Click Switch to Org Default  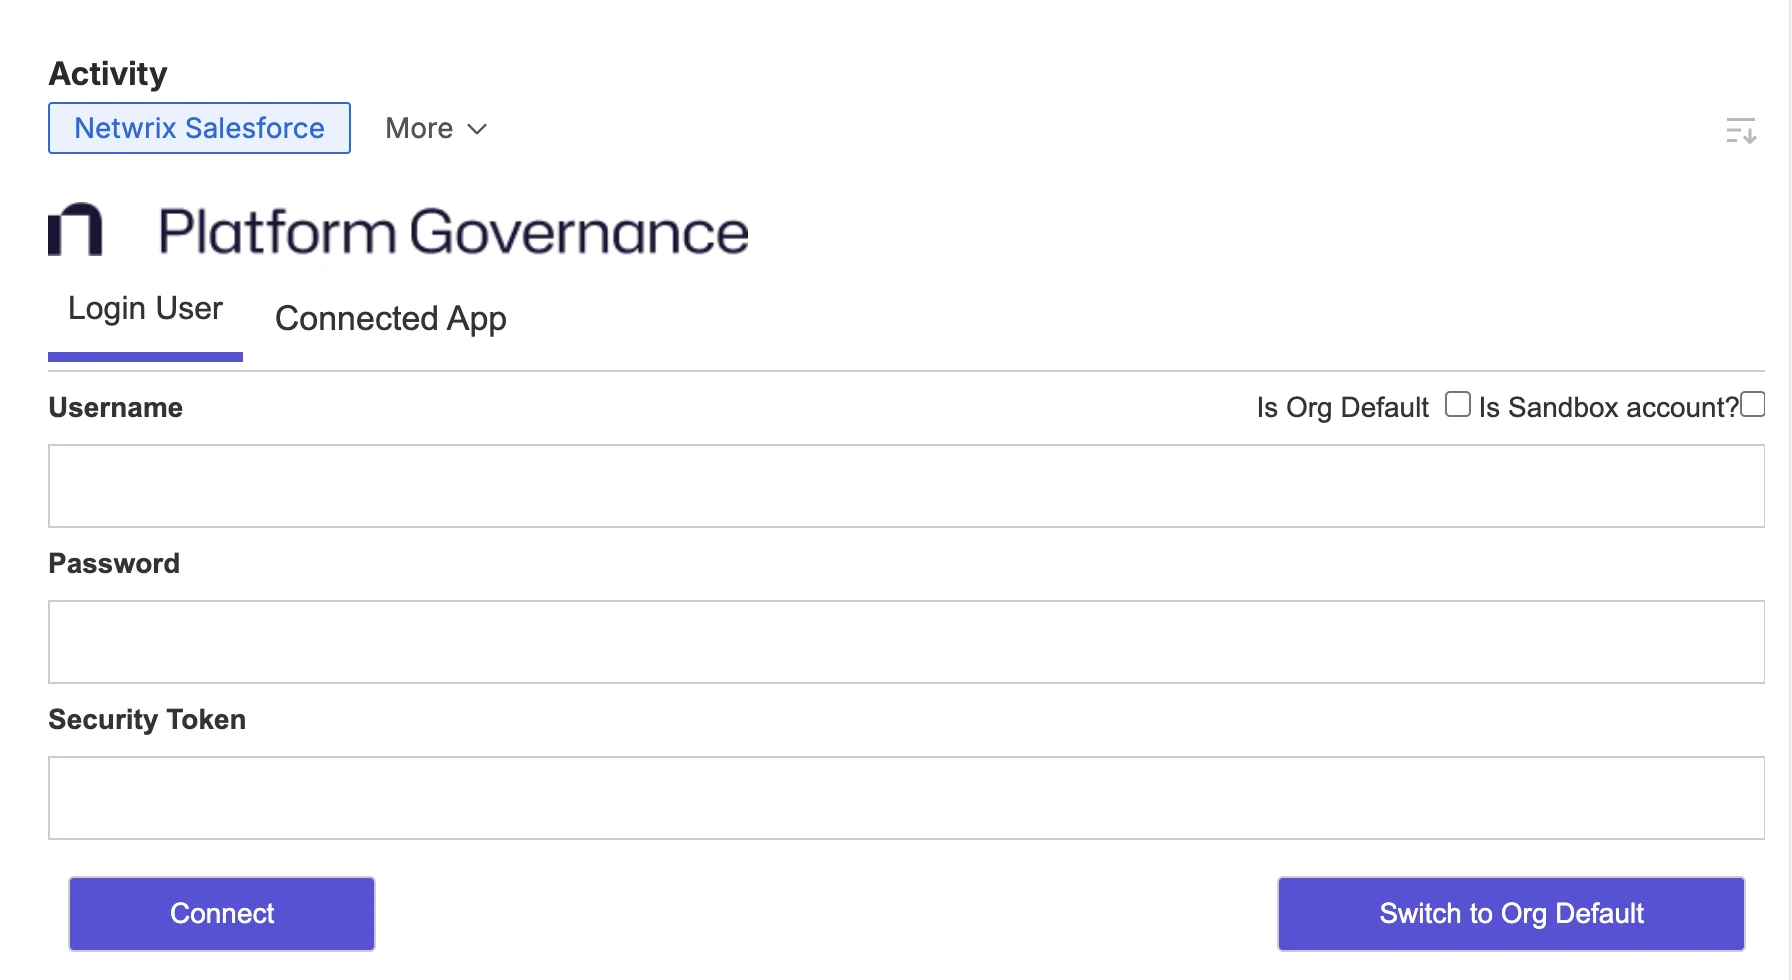[x=1510, y=913]
